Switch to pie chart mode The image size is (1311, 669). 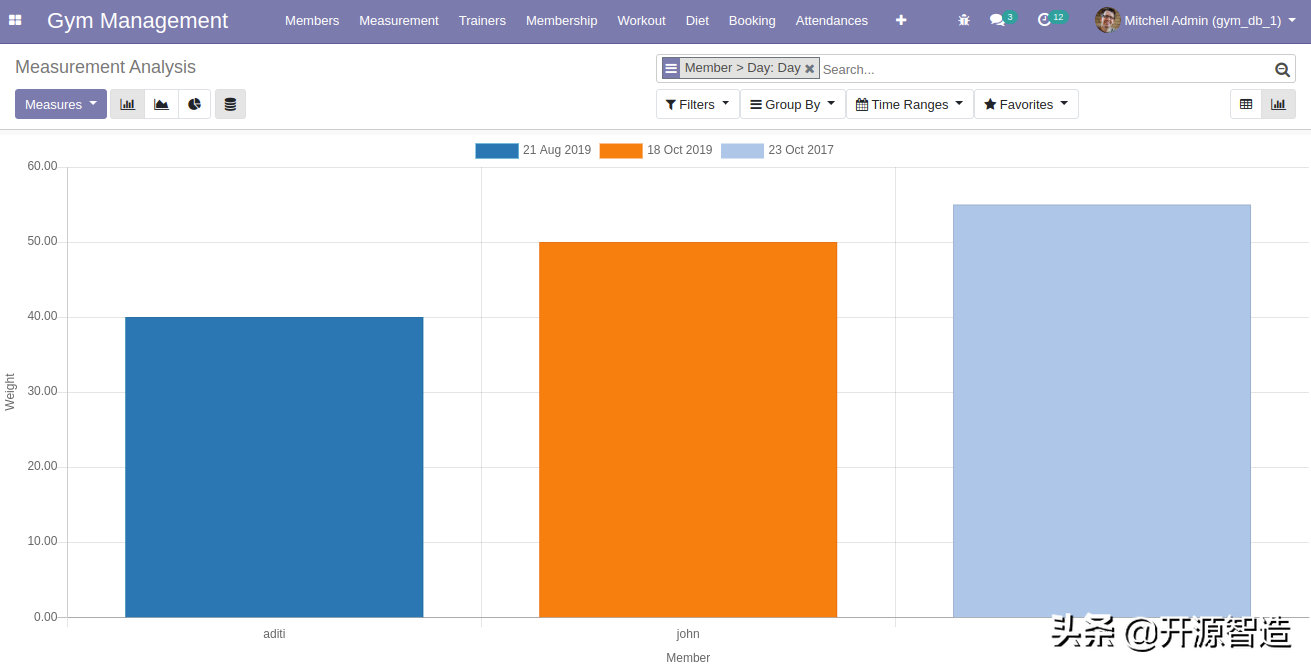click(x=195, y=104)
